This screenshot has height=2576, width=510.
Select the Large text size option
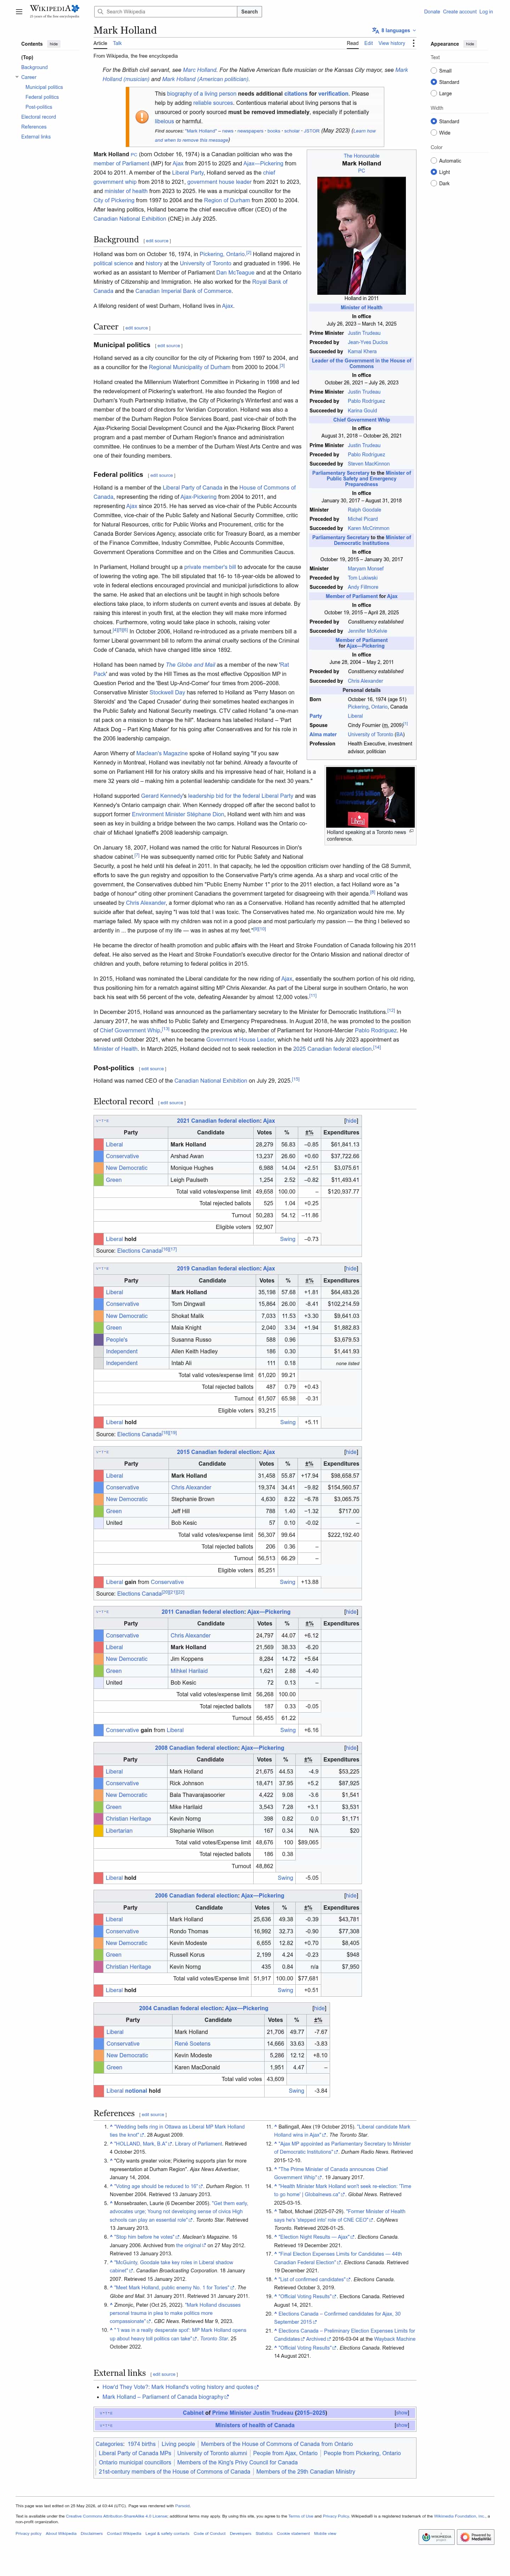pos(433,93)
